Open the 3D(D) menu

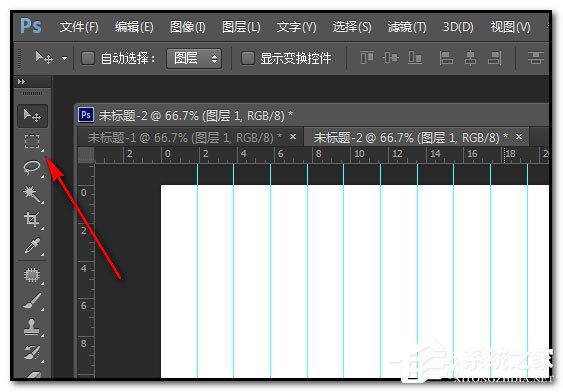(x=458, y=27)
